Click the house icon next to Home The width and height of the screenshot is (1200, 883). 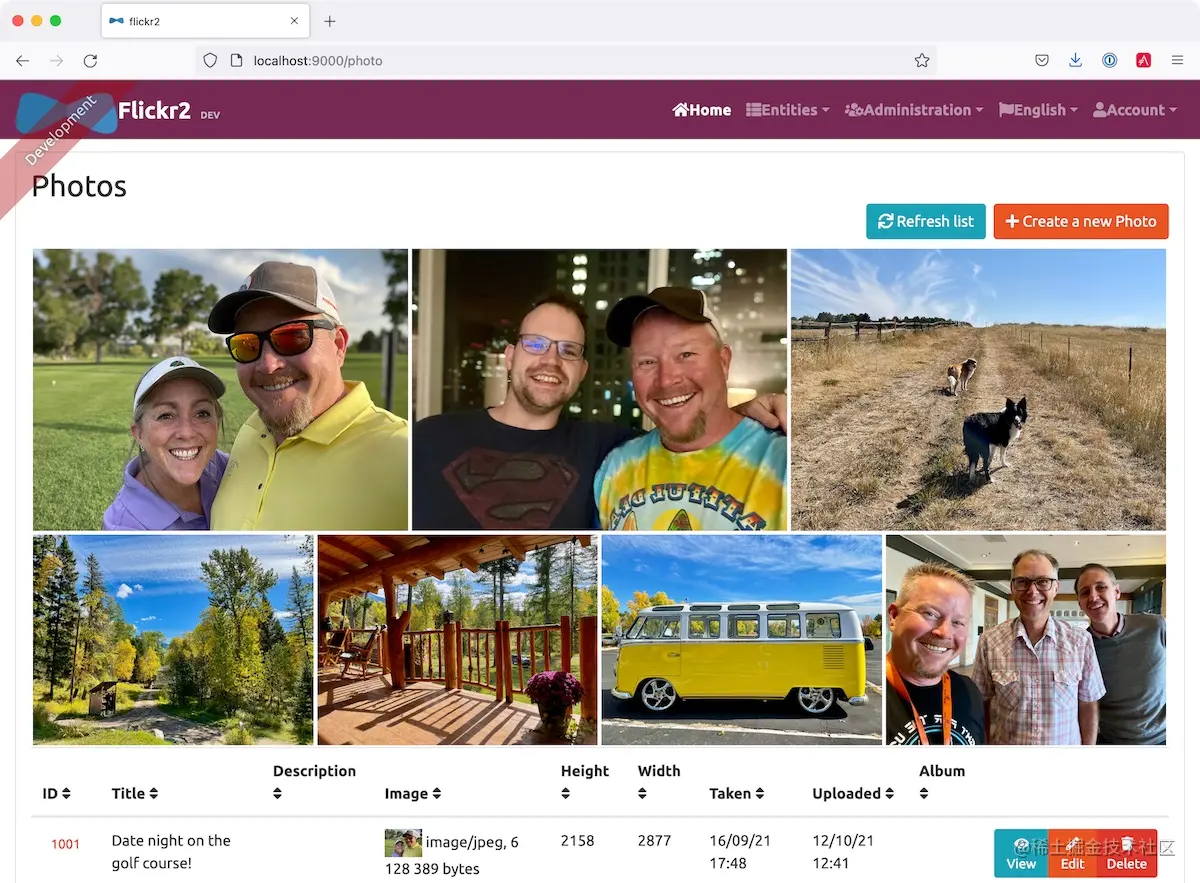pos(681,110)
